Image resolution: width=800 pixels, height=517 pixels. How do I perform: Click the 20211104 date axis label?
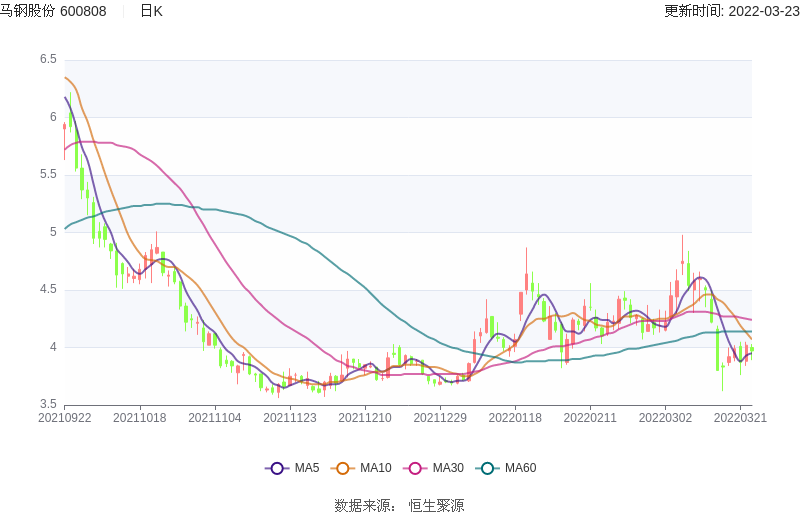click(214, 418)
